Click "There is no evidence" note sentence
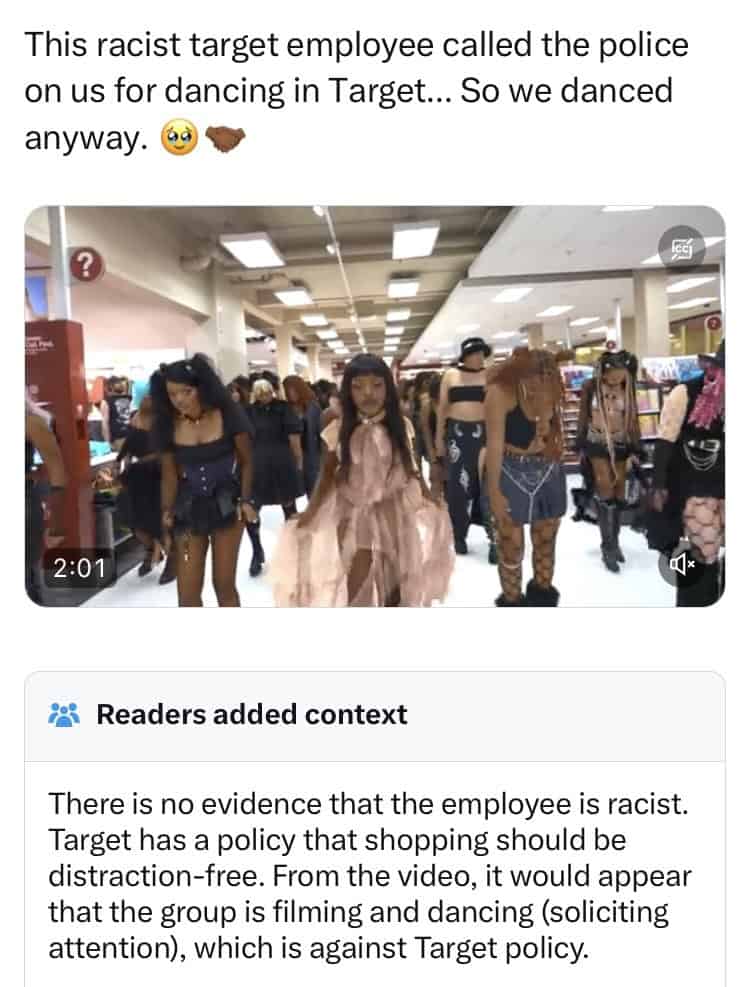 (x=368, y=804)
